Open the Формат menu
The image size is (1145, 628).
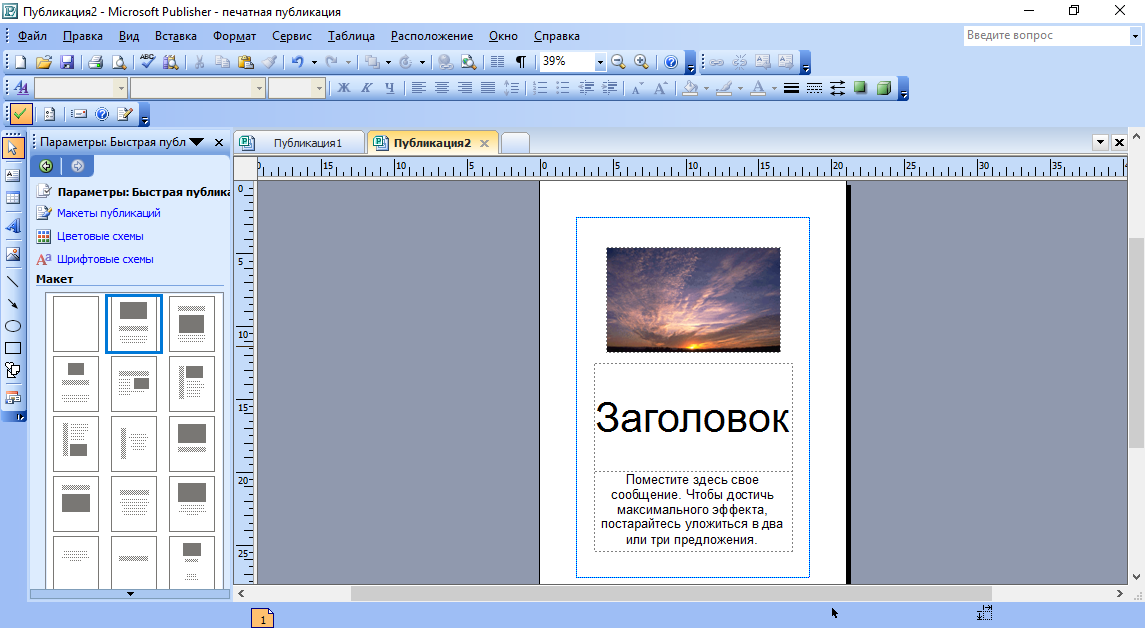point(234,36)
